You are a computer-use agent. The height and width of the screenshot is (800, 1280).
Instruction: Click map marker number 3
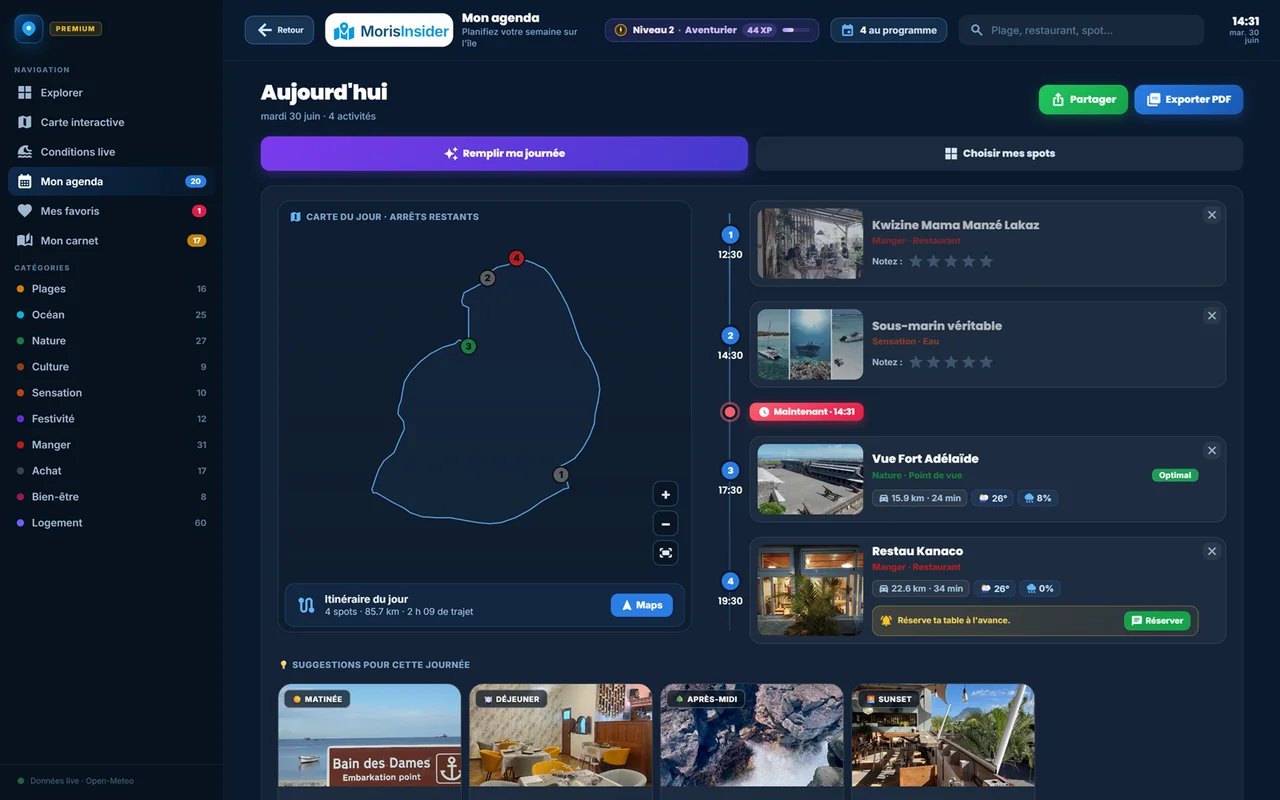click(x=468, y=346)
